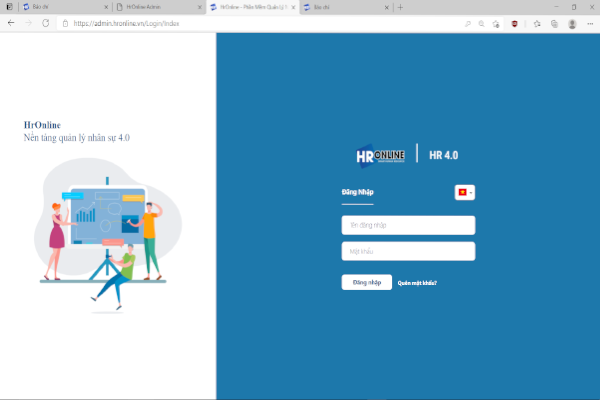Click the HR 4.0 text
Image resolution: width=600 pixels, height=400 pixels.
[x=443, y=155]
